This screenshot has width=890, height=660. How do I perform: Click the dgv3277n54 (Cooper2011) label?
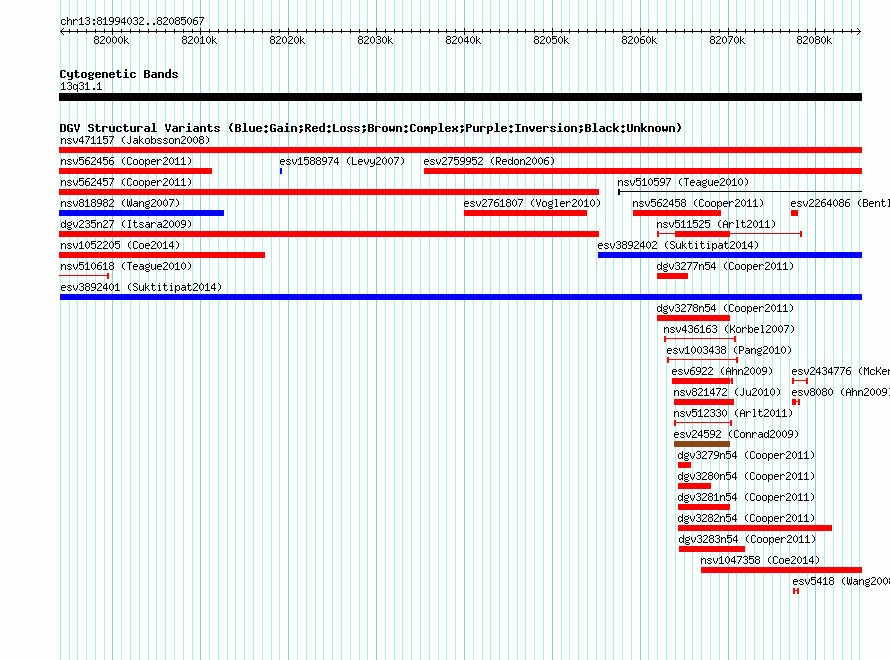coord(725,266)
